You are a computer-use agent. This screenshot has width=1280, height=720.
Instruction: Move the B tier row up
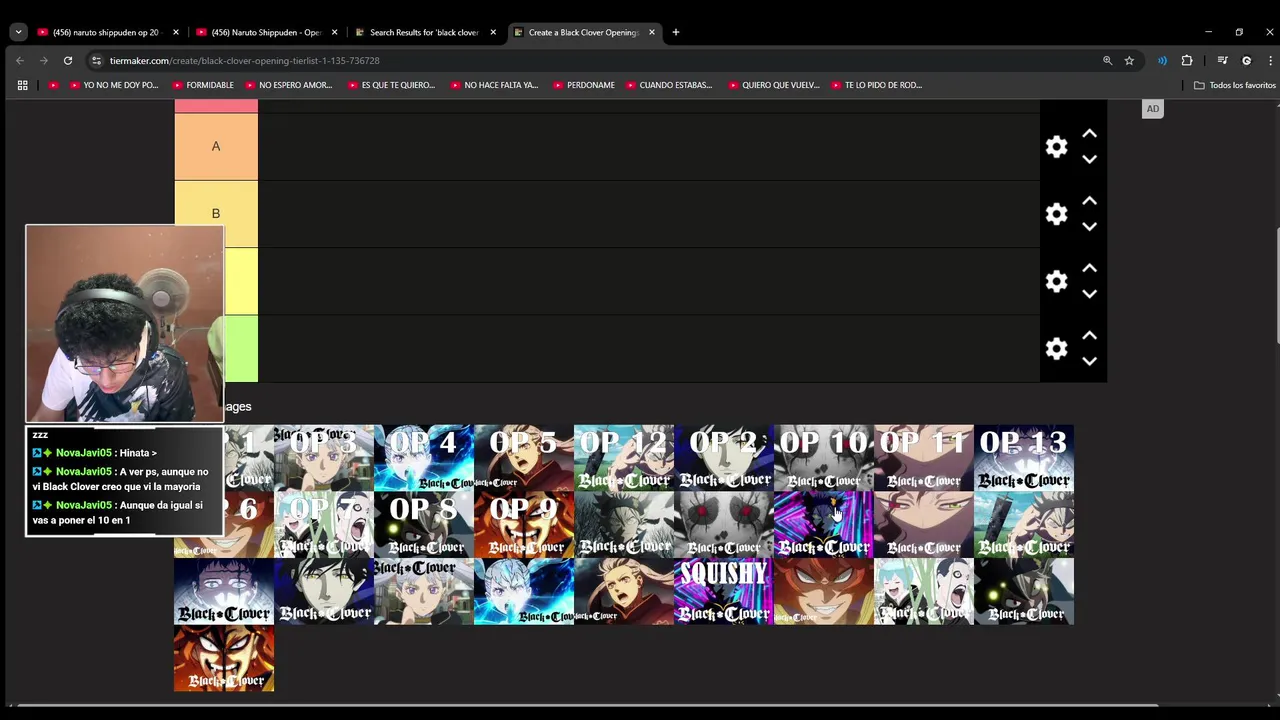tap(1089, 201)
